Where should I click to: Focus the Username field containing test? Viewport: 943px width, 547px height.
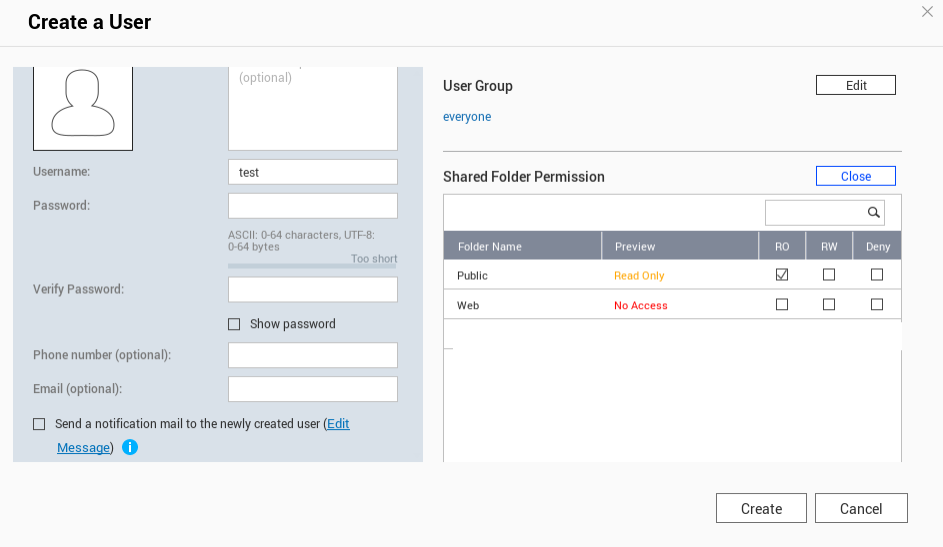[x=313, y=172]
